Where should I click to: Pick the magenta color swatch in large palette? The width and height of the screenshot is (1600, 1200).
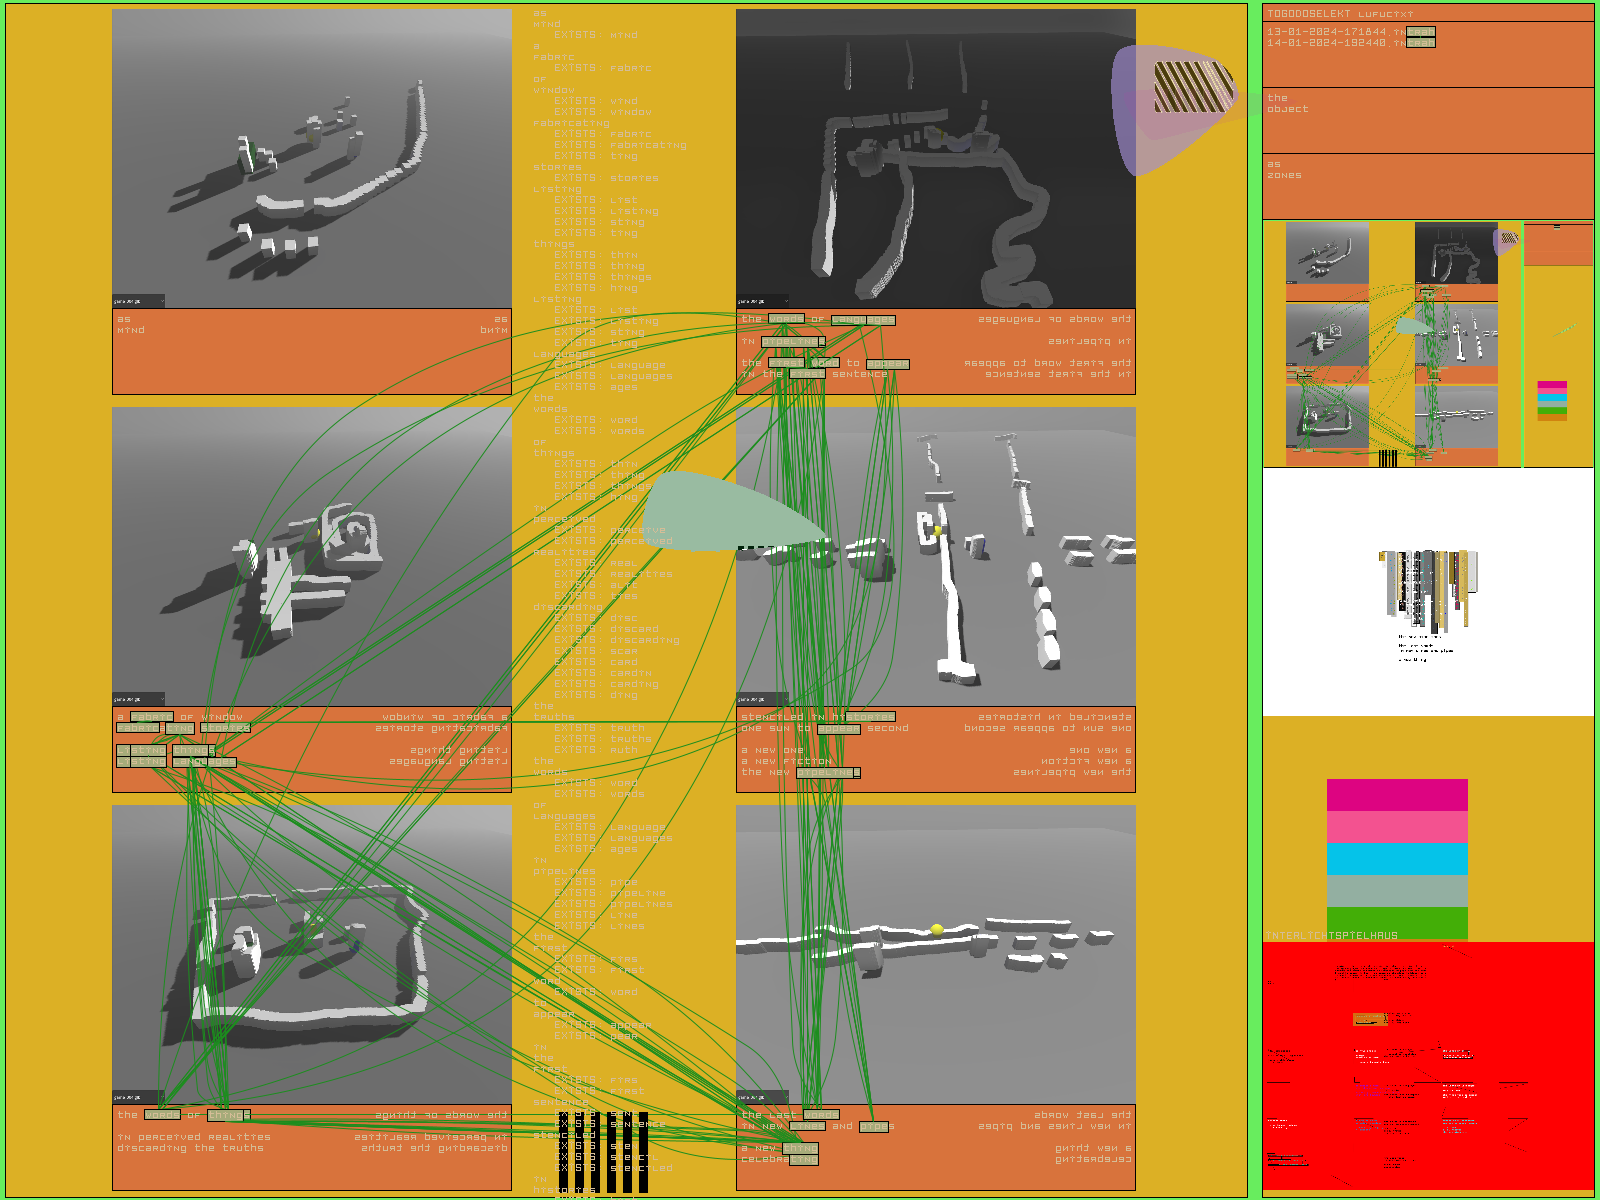(1396, 795)
